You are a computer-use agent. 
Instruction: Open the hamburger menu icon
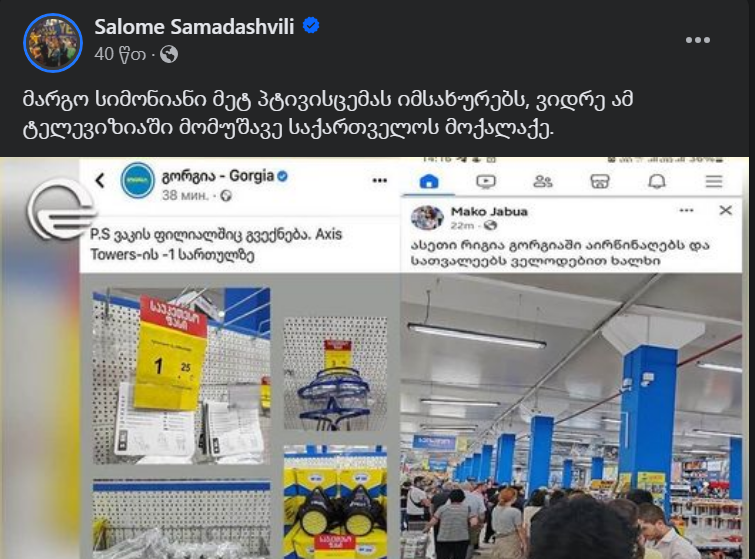(x=714, y=182)
